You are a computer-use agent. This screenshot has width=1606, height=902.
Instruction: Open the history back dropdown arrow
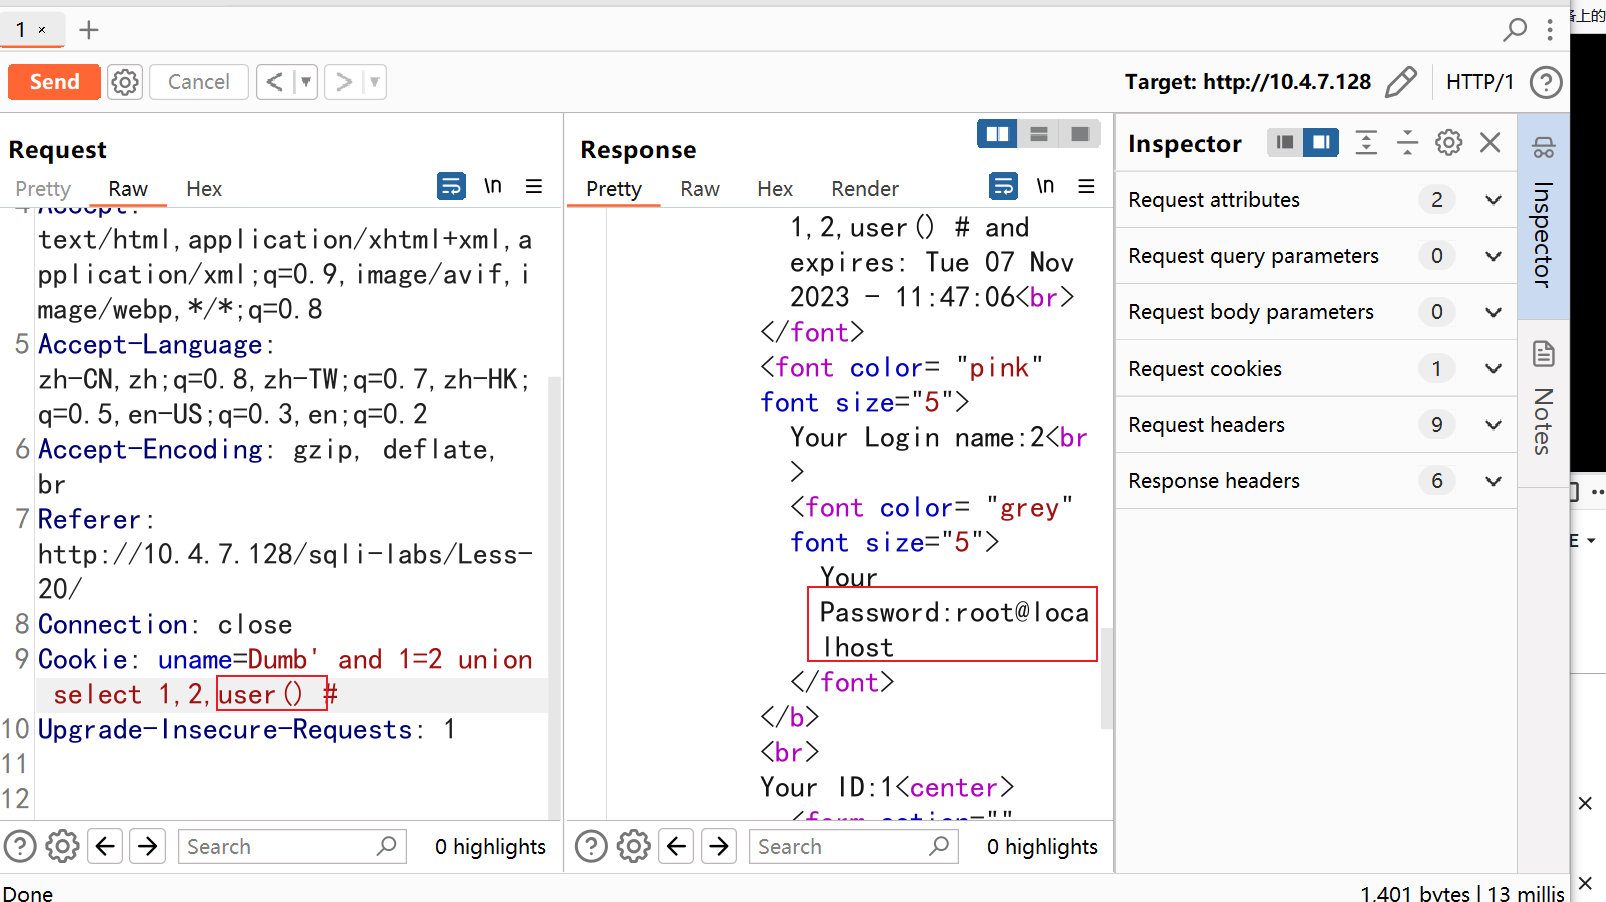click(306, 82)
